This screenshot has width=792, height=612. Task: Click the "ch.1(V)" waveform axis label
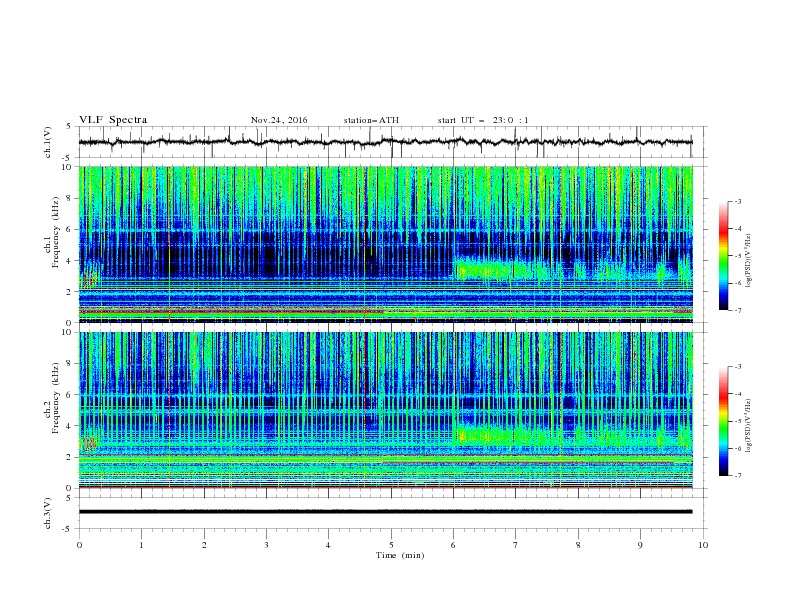click(48, 142)
